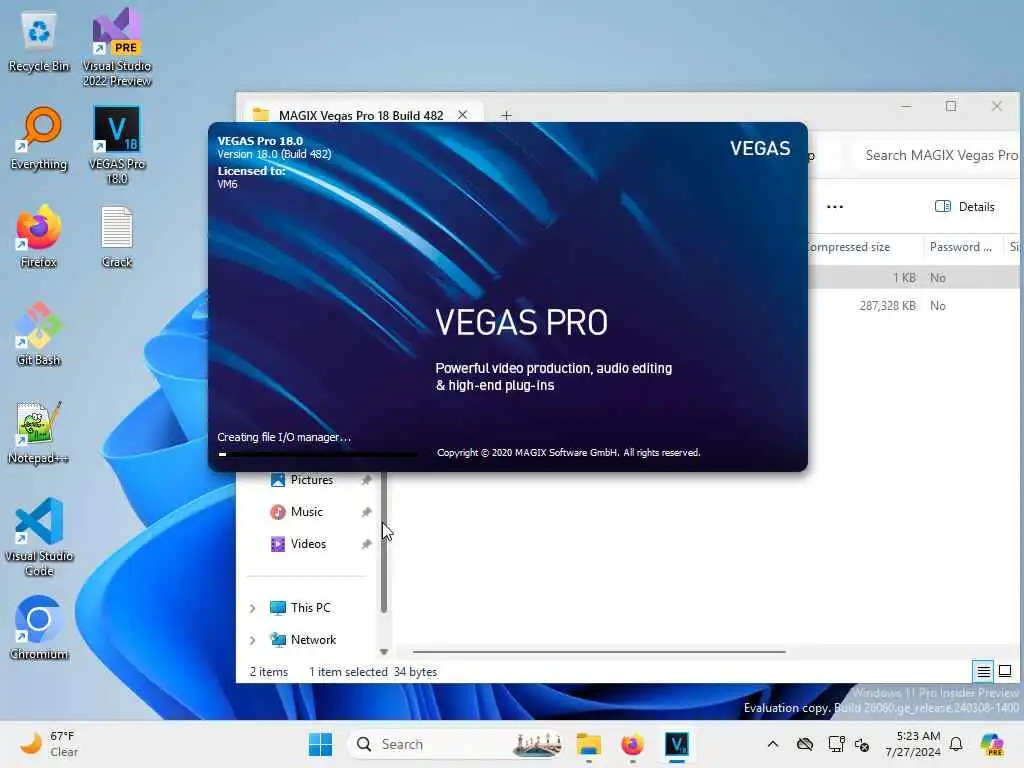Click the VEGAS Pro splash loading progress bar

coord(317,454)
